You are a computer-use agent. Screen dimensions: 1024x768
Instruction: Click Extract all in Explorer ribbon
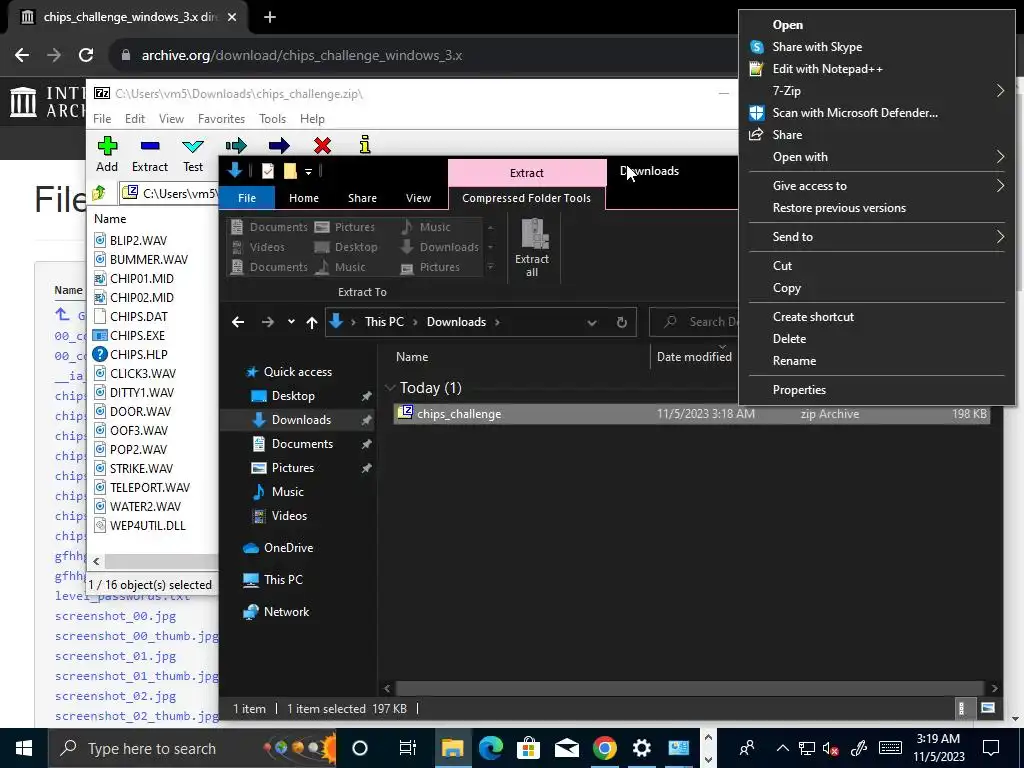[x=532, y=248]
